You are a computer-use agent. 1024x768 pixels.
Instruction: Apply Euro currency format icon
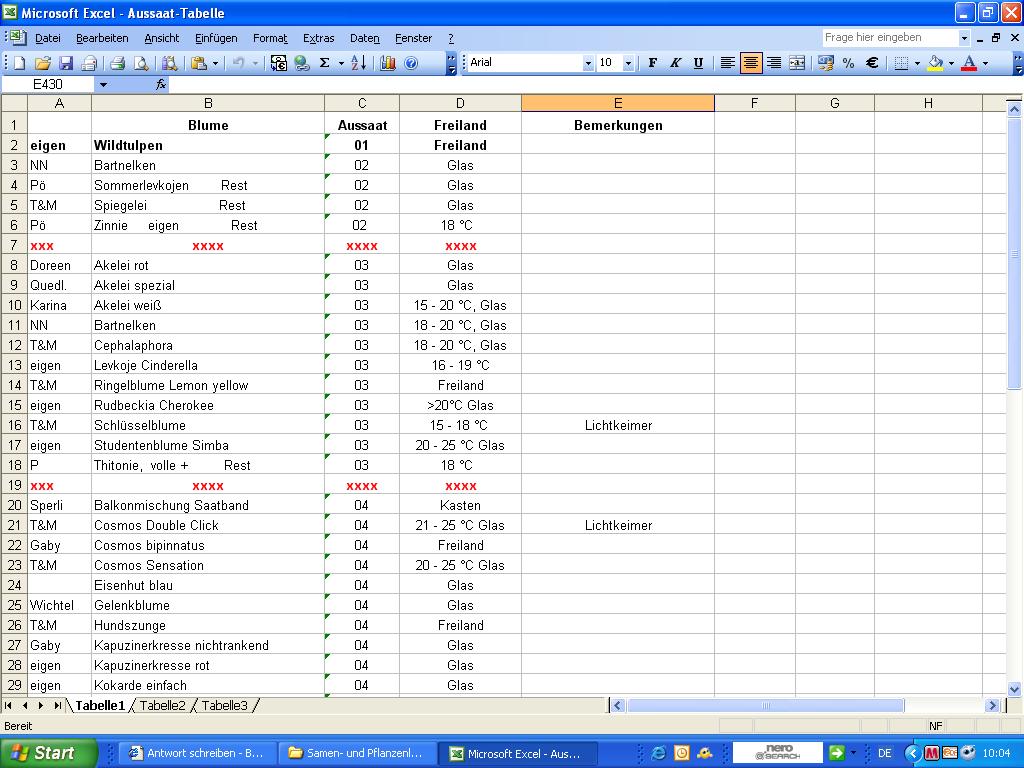(x=871, y=63)
